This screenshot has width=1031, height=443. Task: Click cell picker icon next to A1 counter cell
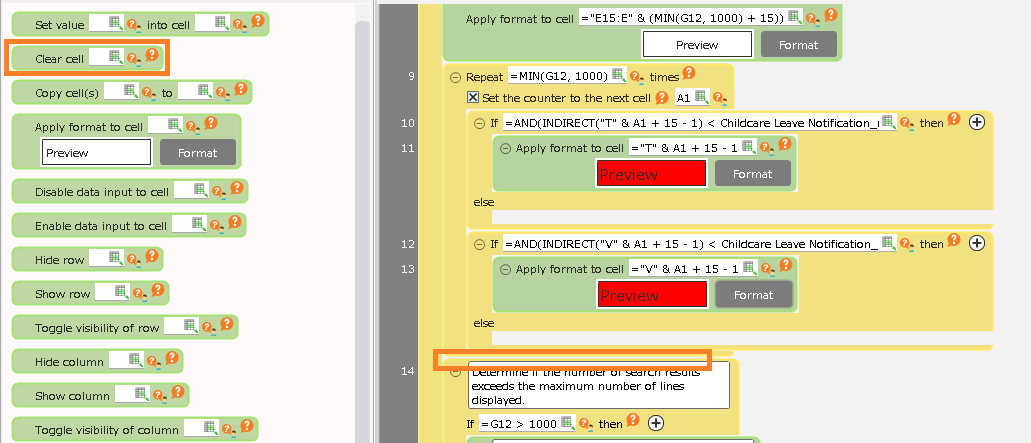tap(702, 97)
